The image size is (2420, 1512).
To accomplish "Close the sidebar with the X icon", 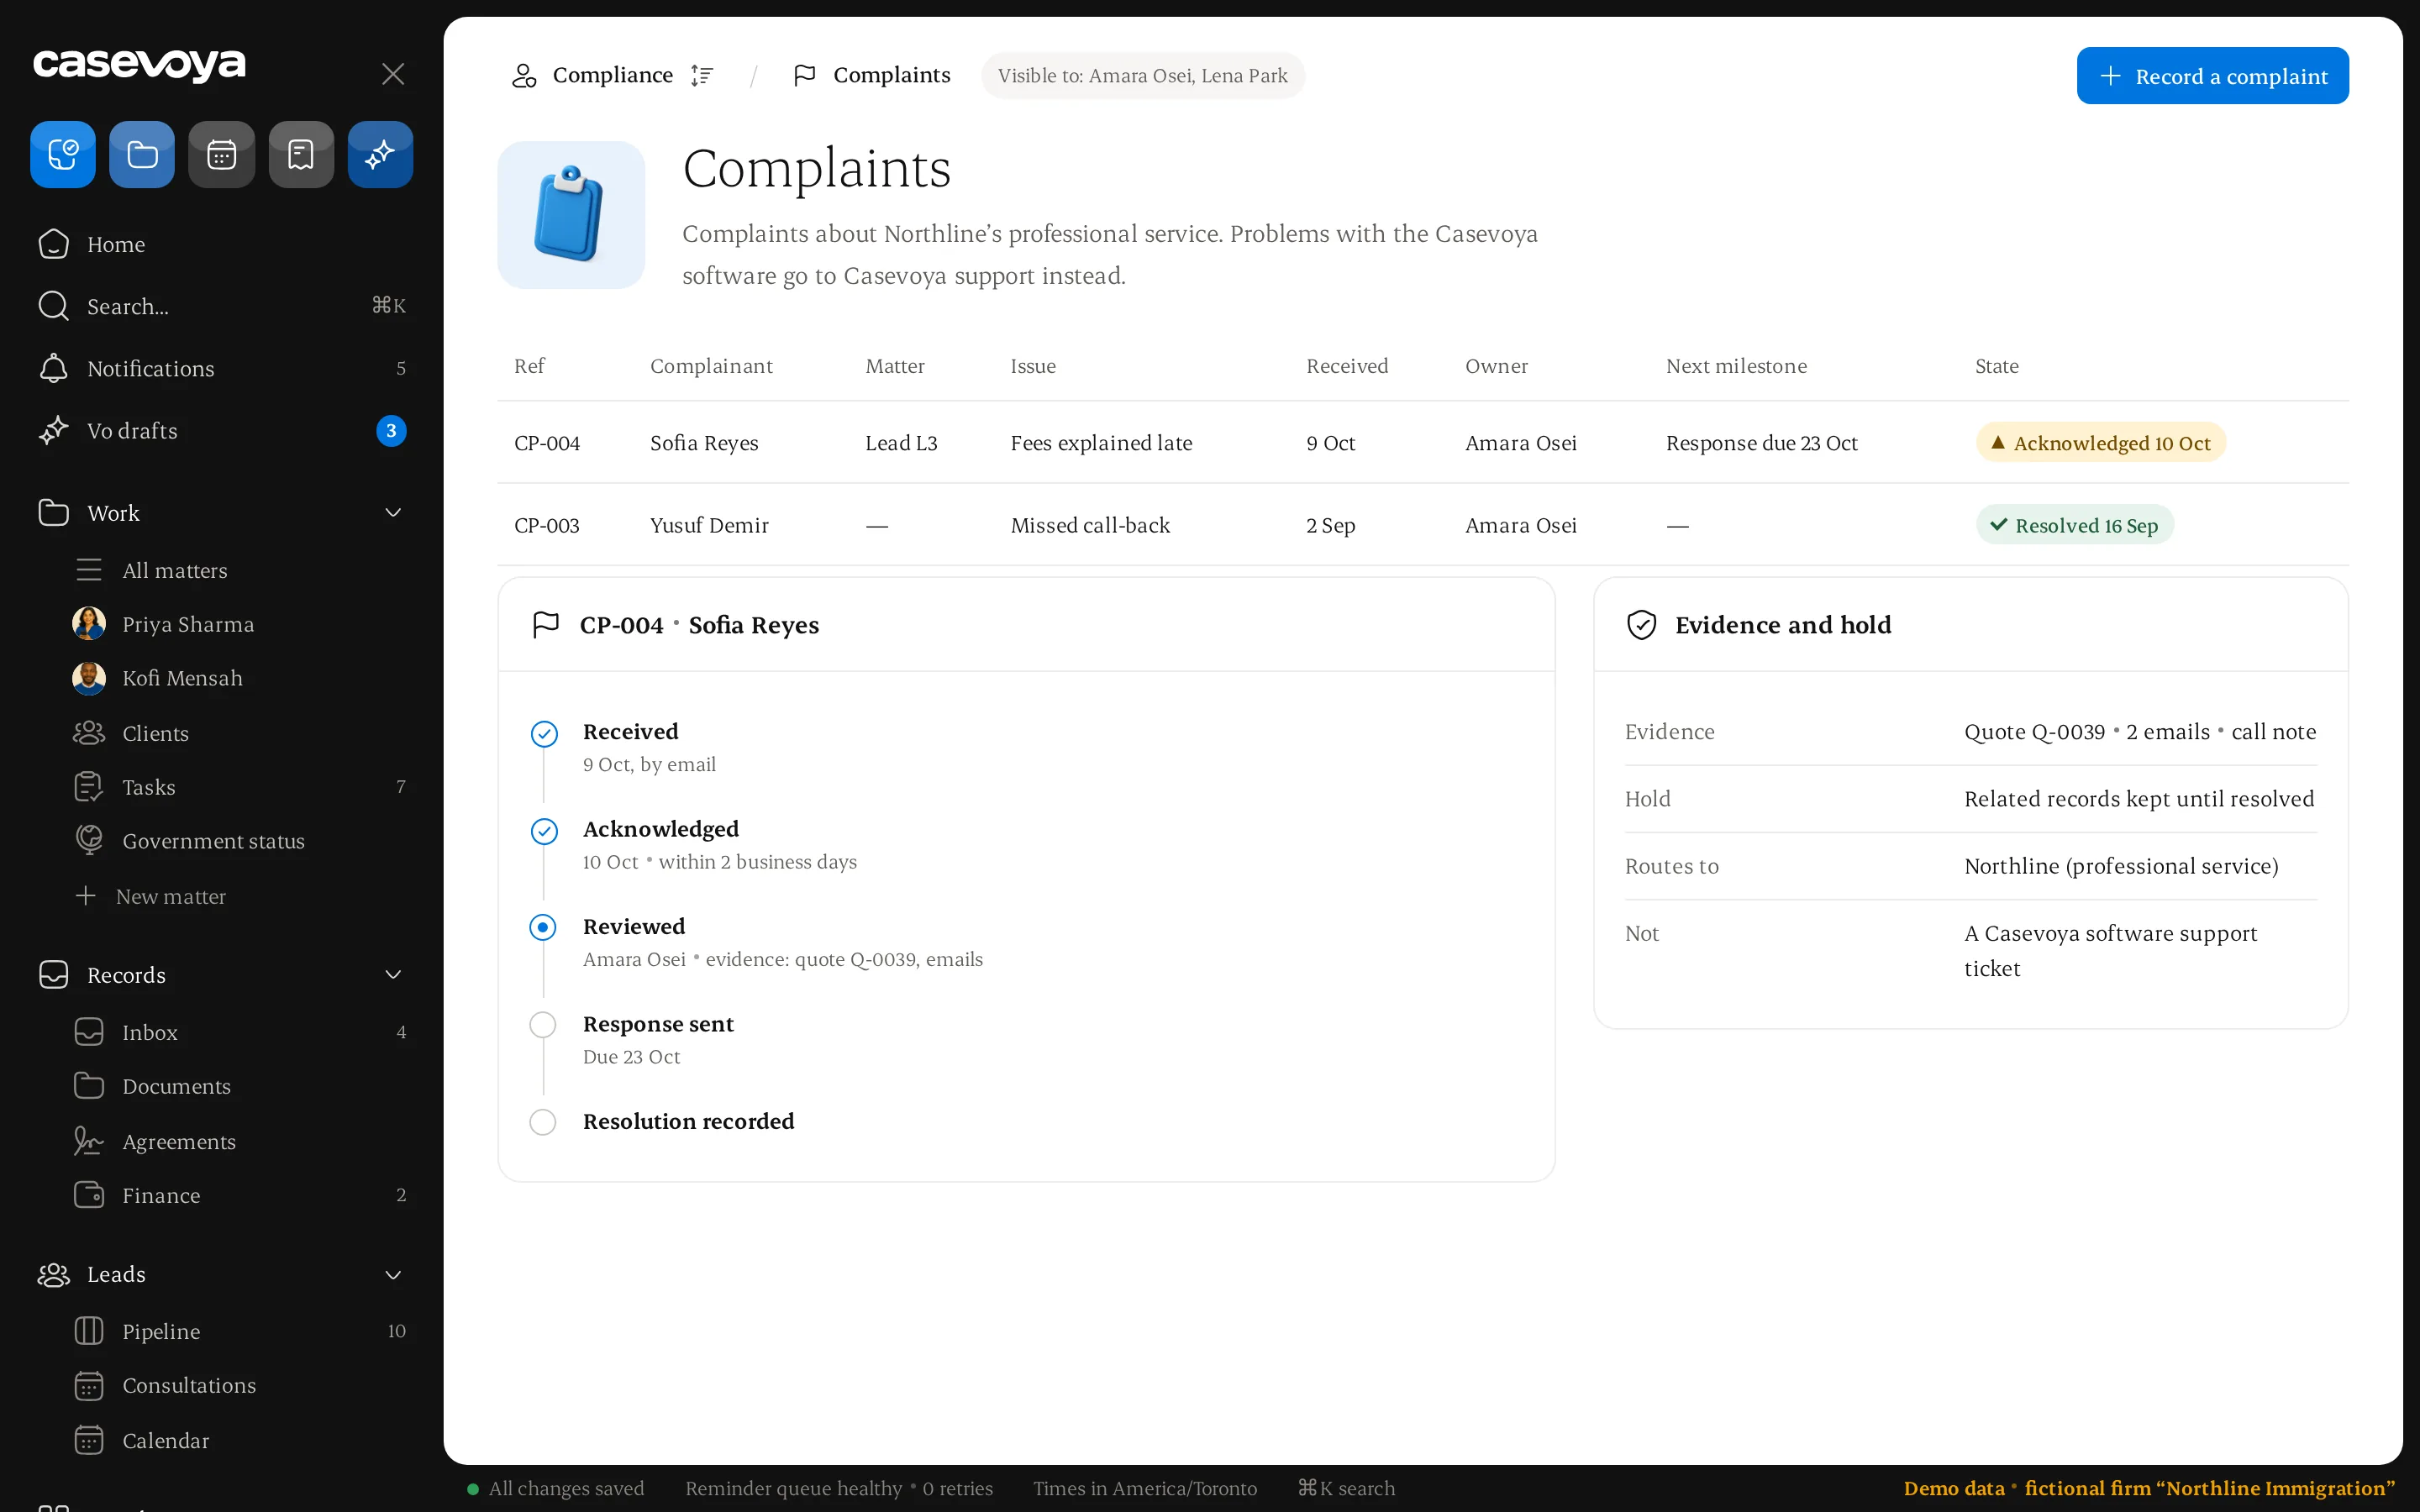I will click(x=393, y=74).
